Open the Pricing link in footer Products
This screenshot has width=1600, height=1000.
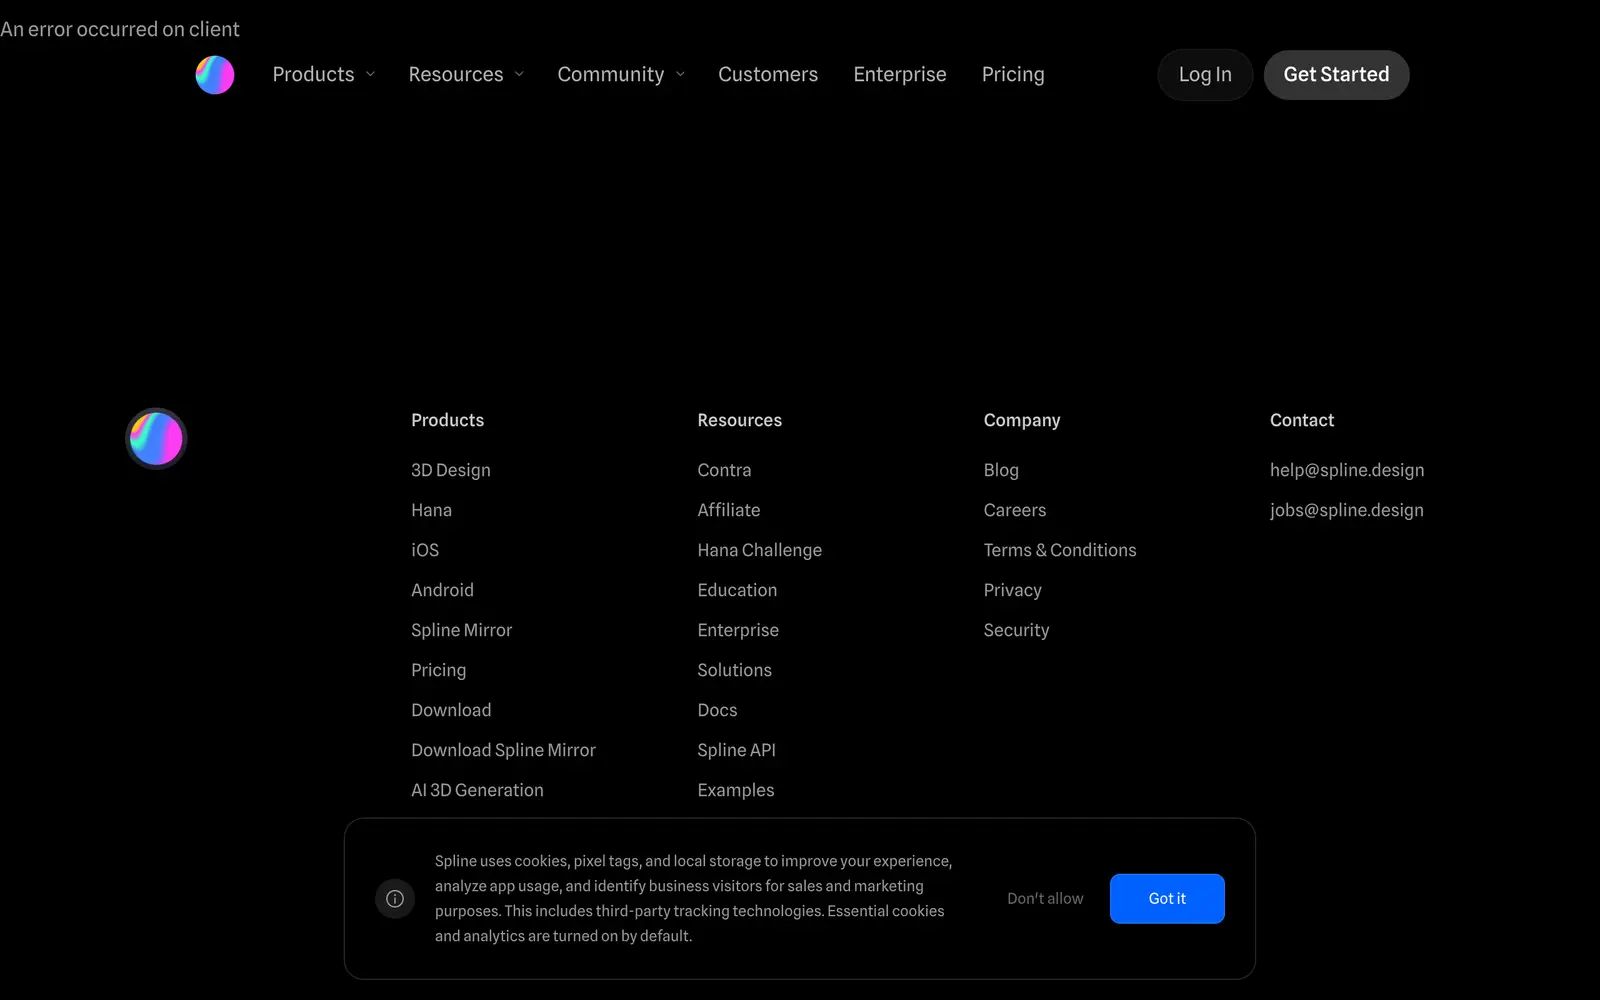coord(438,670)
